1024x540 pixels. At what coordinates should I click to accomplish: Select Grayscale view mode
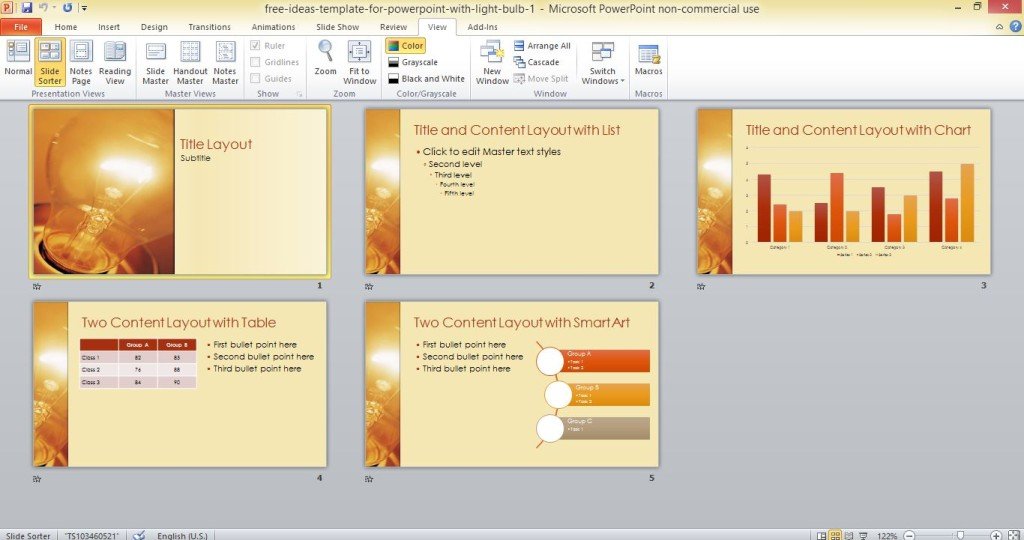tap(413, 62)
